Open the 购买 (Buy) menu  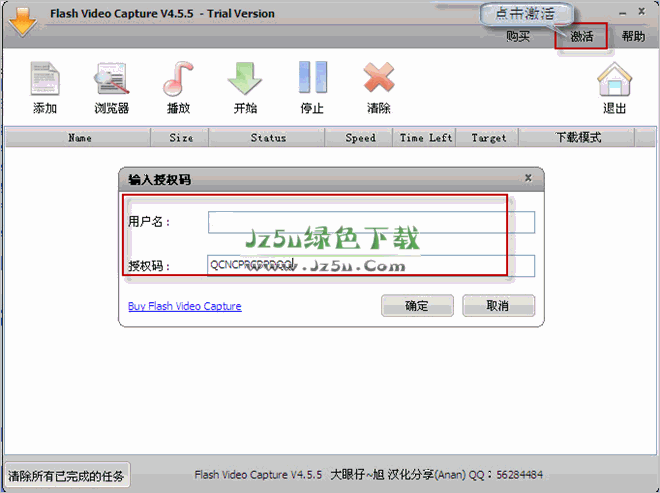pos(518,37)
